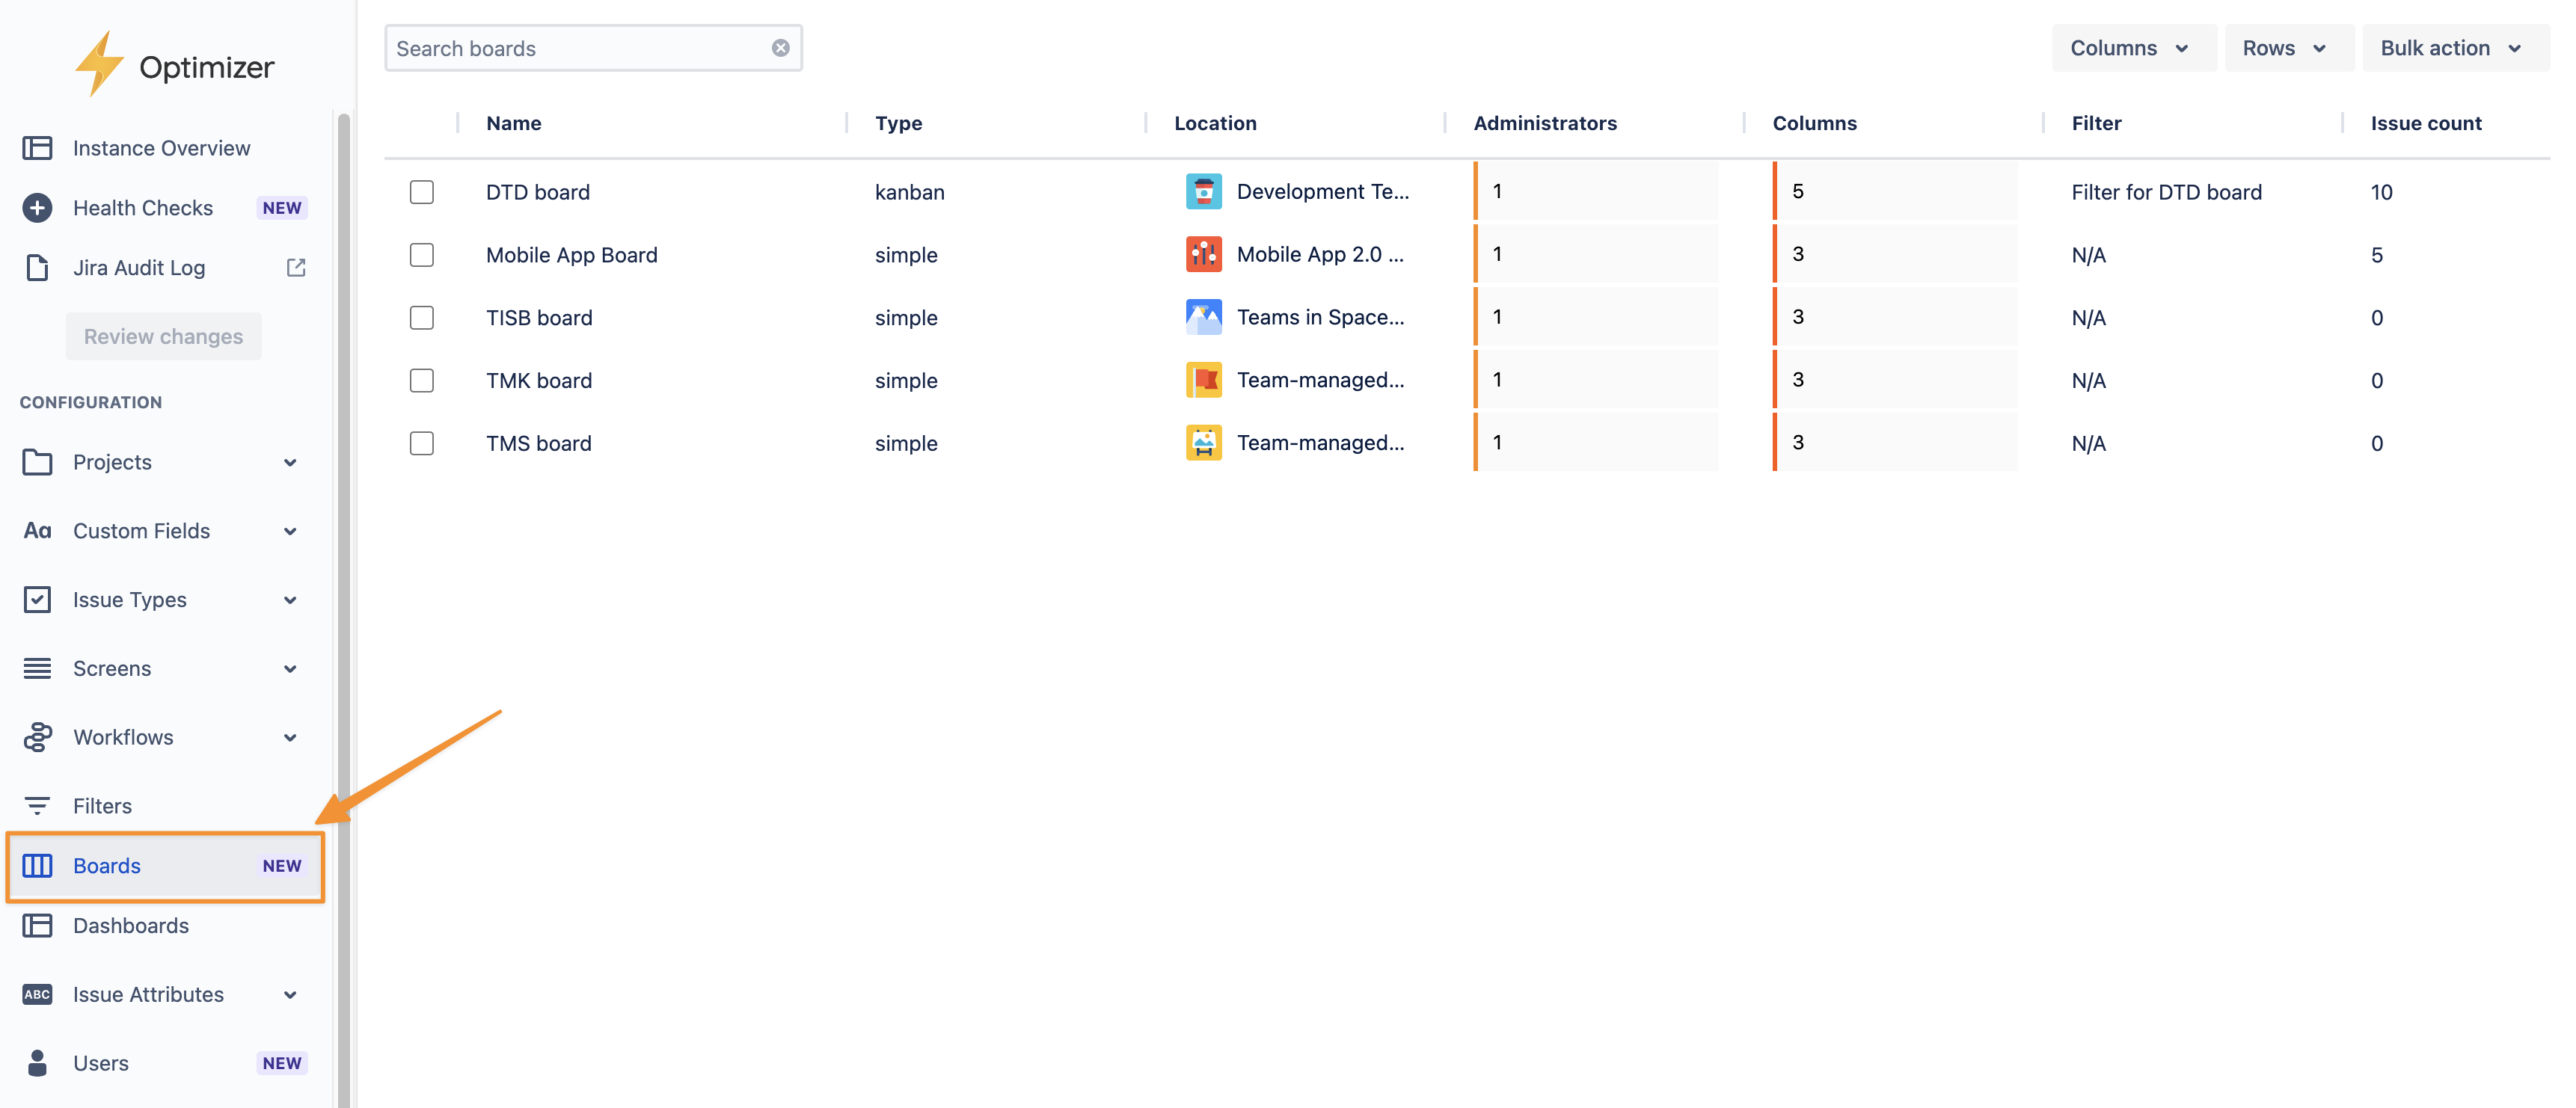2576x1108 pixels.
Task: Open the Boards section
Action: (x=106, y=866)
